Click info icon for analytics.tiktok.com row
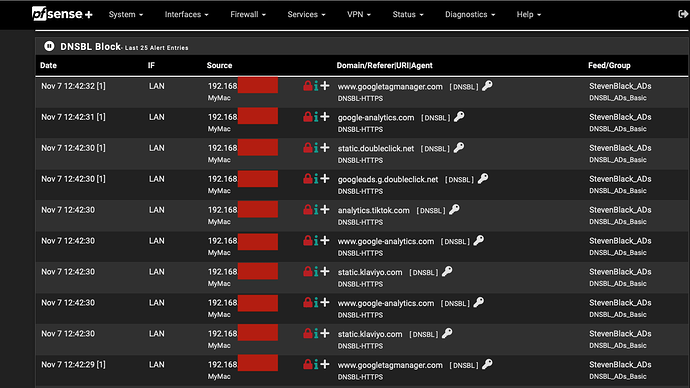Viewport: 690px width, 388px height. (316, 210)
